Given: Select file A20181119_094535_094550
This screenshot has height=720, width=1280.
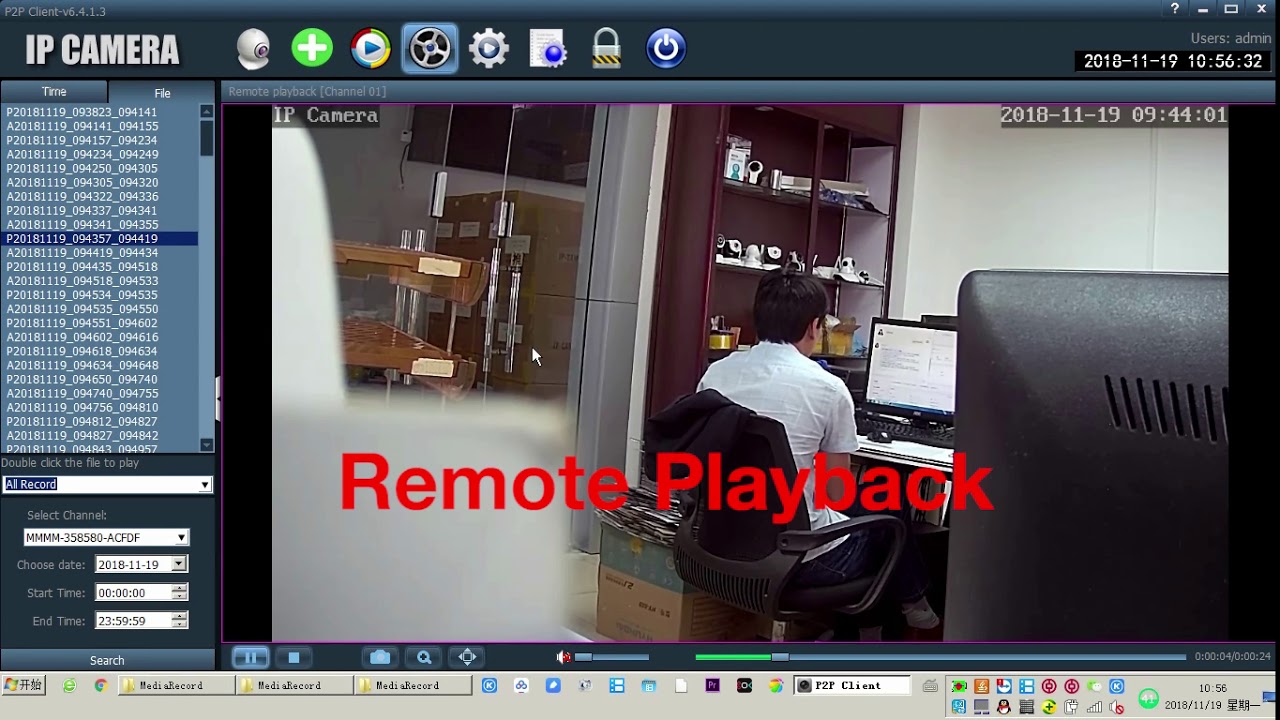Looking at the screenshot, I should 100,309.
